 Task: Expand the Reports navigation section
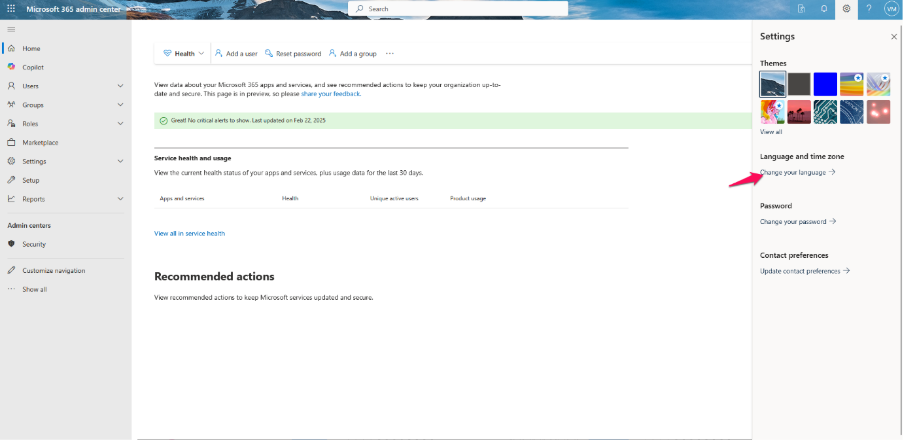[120, 199]
